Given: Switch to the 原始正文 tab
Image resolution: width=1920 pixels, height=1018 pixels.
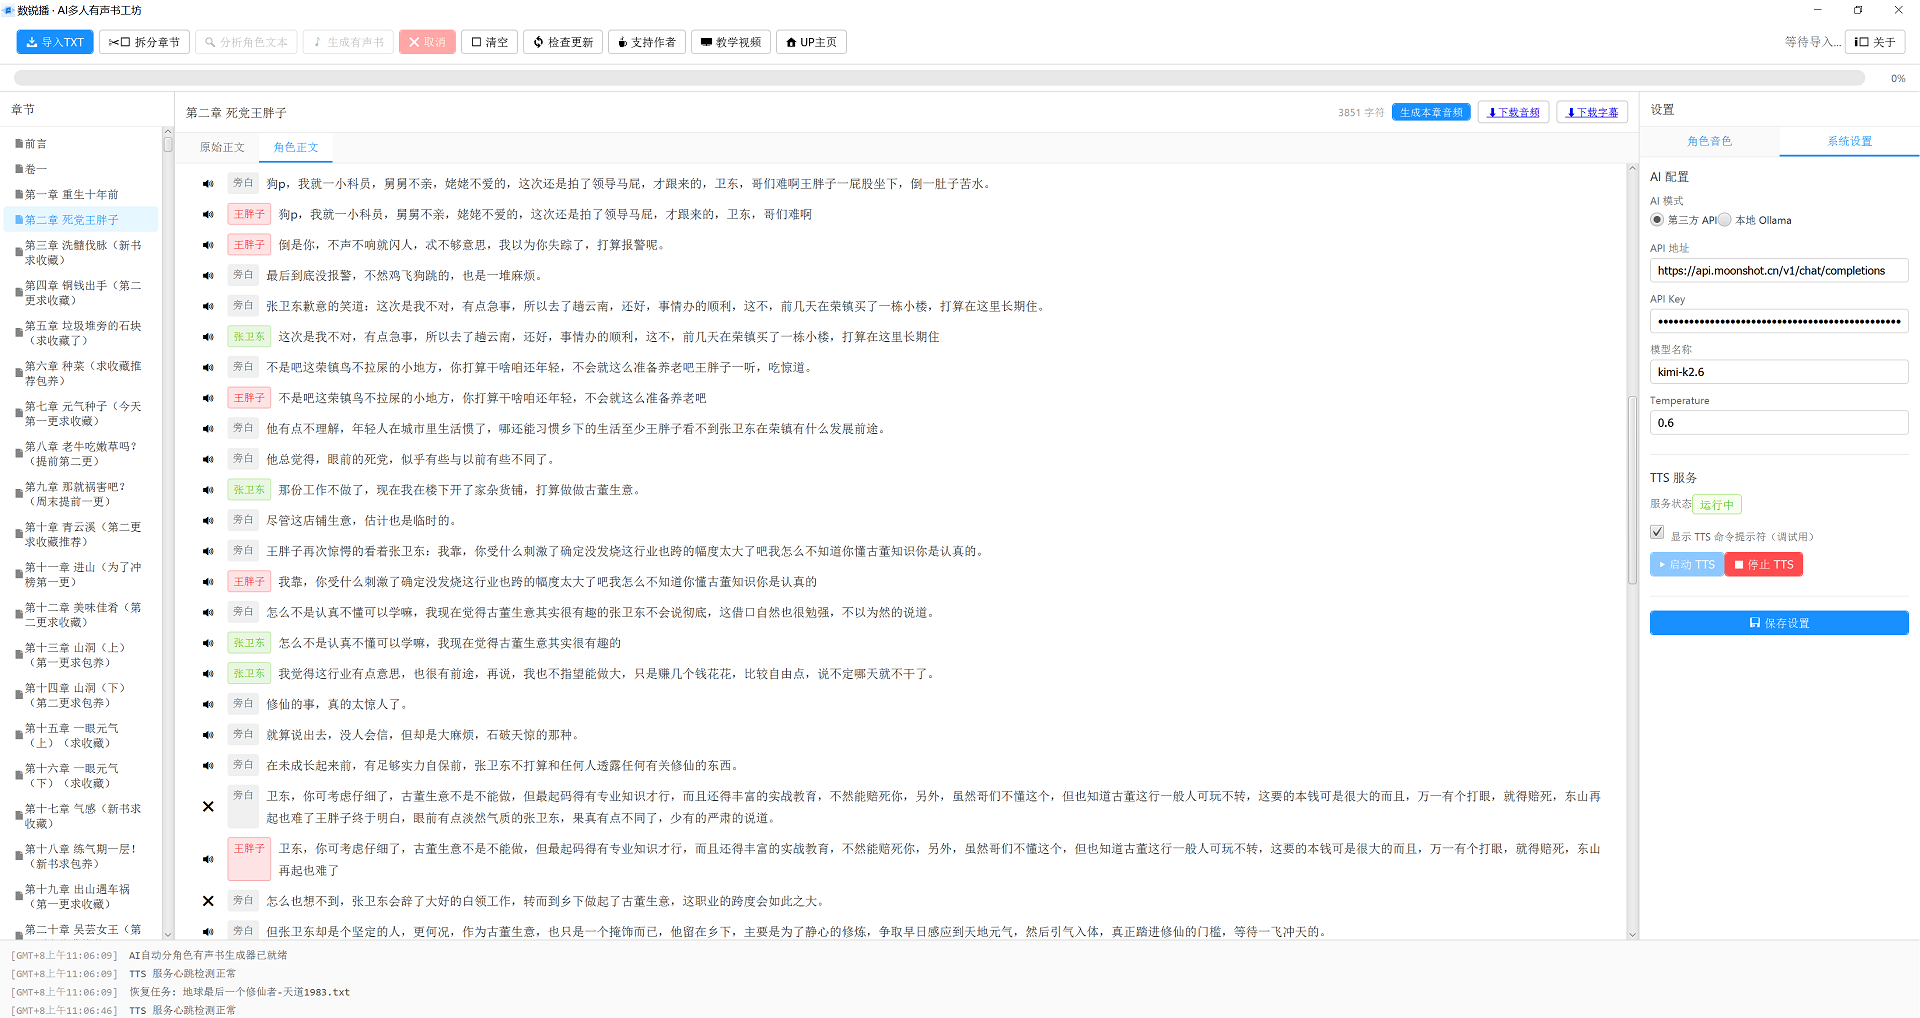Looking at the screenshot, I should pos(222,147).
